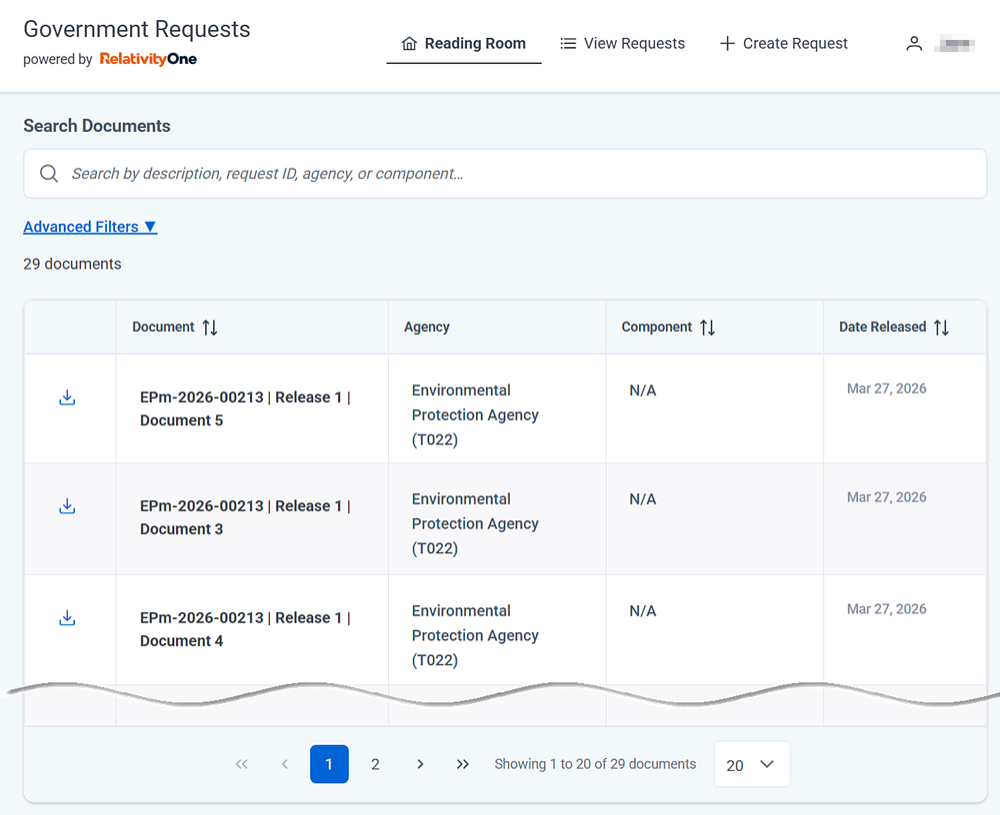Open the EPm-2026-00213 Document 5 entry
Screen dimensions: 1000x815
click(x=245, y=409)
